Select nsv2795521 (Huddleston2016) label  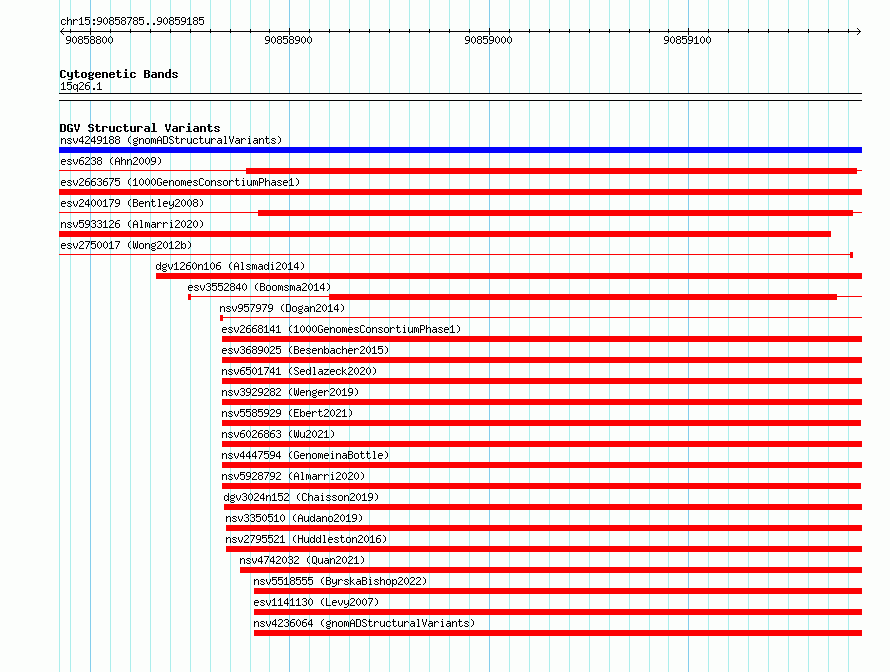(306, 539)
